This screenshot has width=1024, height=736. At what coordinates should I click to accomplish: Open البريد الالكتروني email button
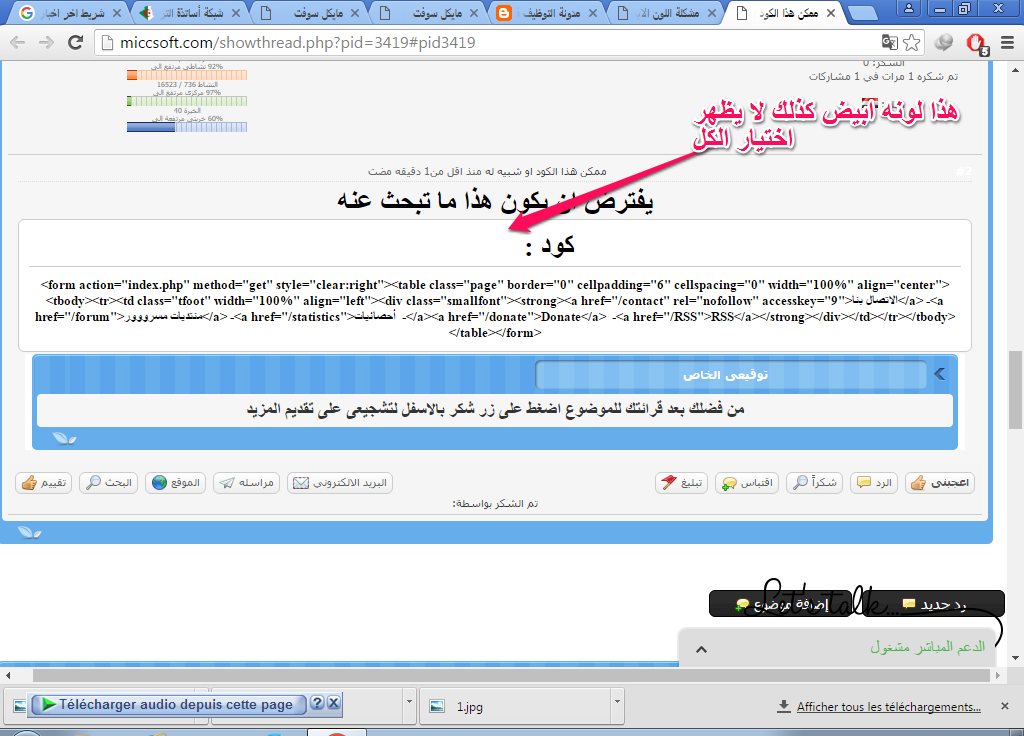340,483
